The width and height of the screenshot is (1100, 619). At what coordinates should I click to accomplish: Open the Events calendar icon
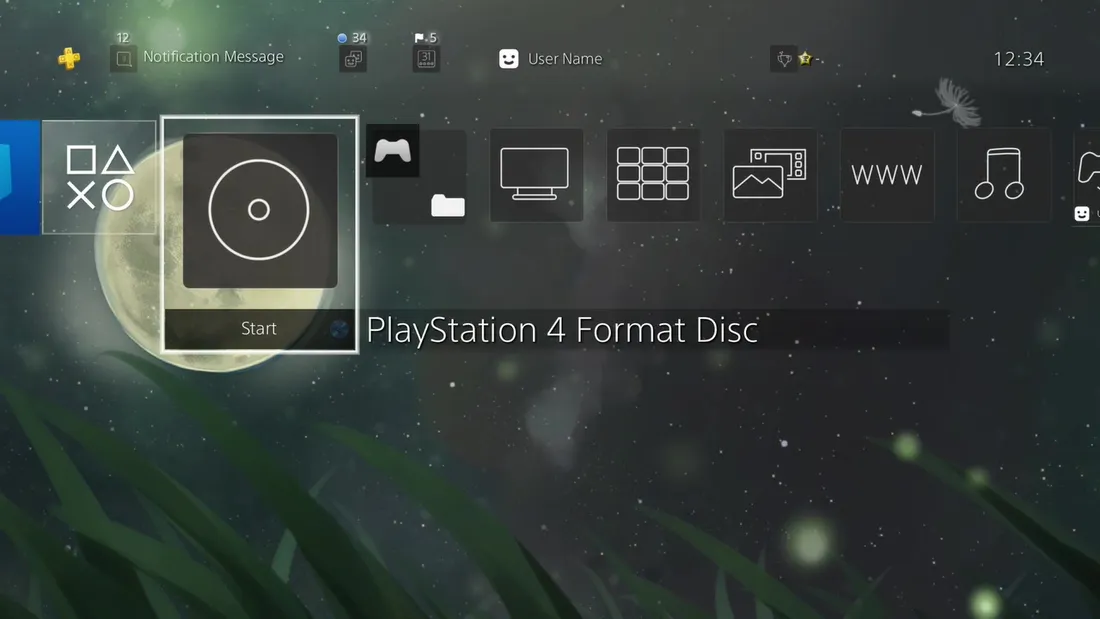426,59
